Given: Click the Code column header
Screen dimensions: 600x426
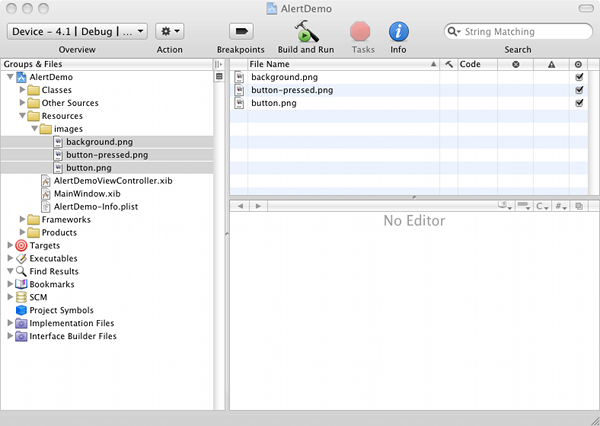Looking at the screenshot, I should [x=475, y=64].
